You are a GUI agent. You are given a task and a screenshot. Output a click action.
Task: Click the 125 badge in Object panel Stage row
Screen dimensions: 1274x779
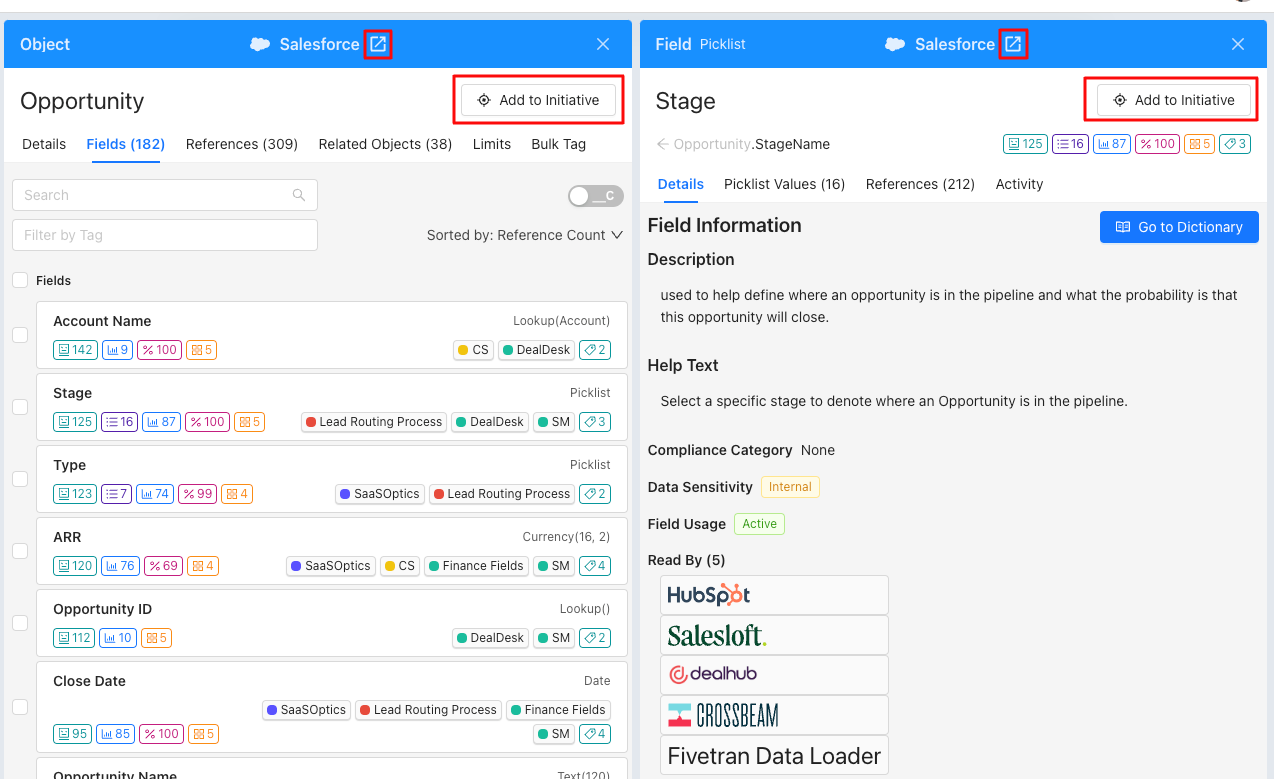coord(75,422)
